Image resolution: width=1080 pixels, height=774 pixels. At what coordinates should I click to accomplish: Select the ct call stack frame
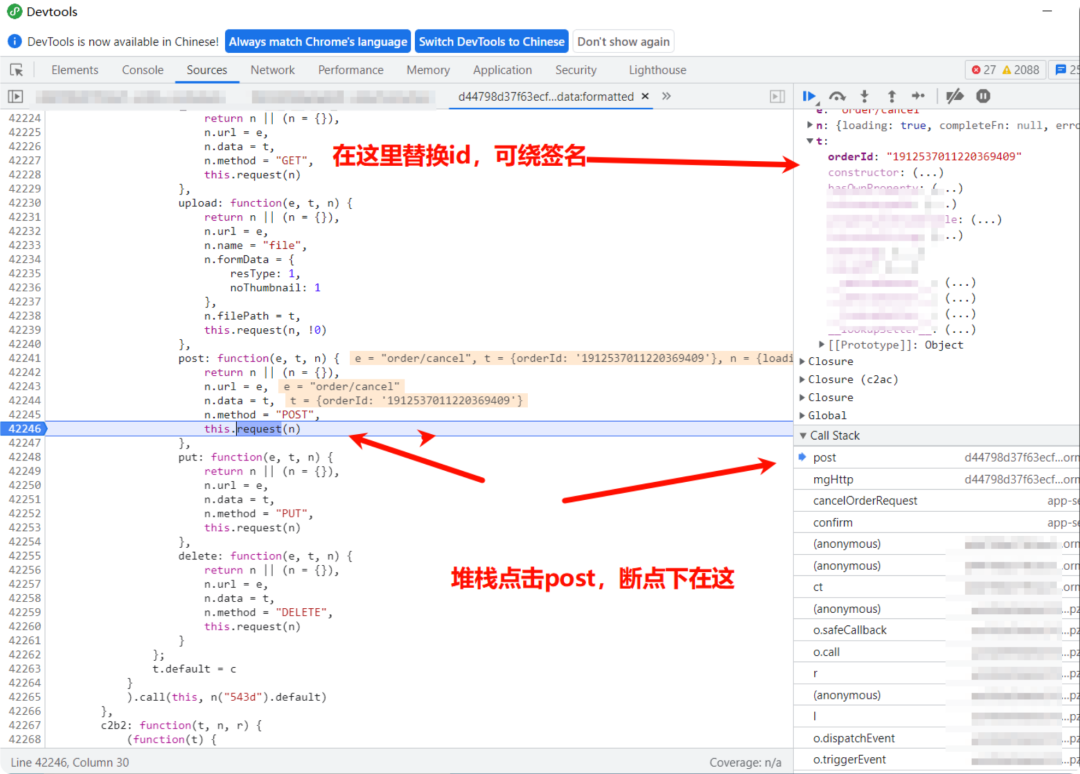tap(937, 587)
